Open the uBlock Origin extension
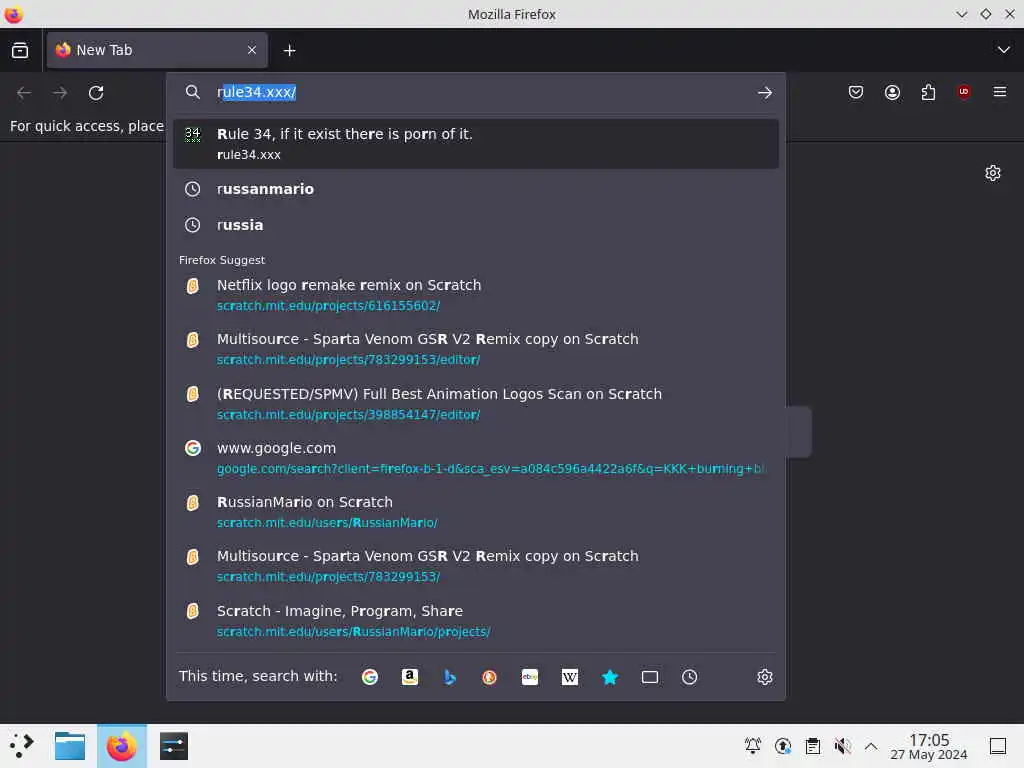1024x768 pixels. pyautogui.click(x=964, y=93)
